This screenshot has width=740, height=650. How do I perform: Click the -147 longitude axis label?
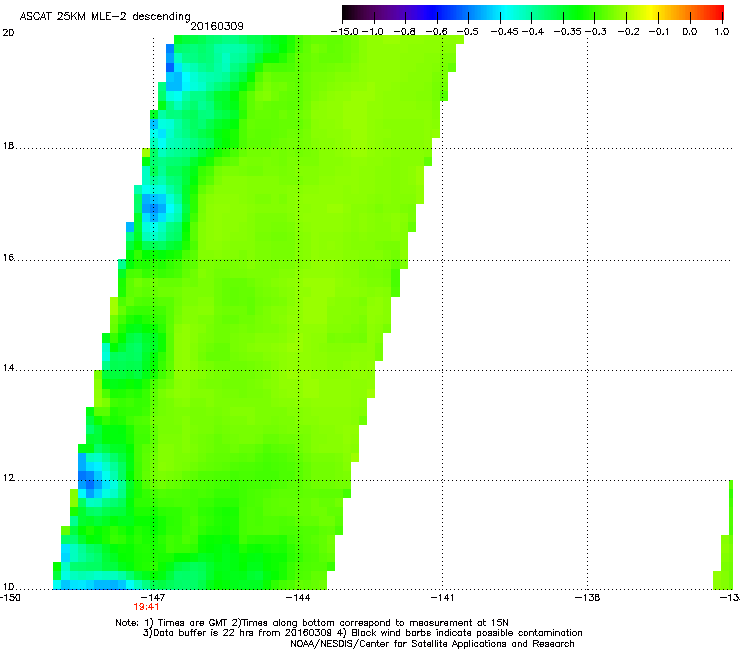(153, 598)
